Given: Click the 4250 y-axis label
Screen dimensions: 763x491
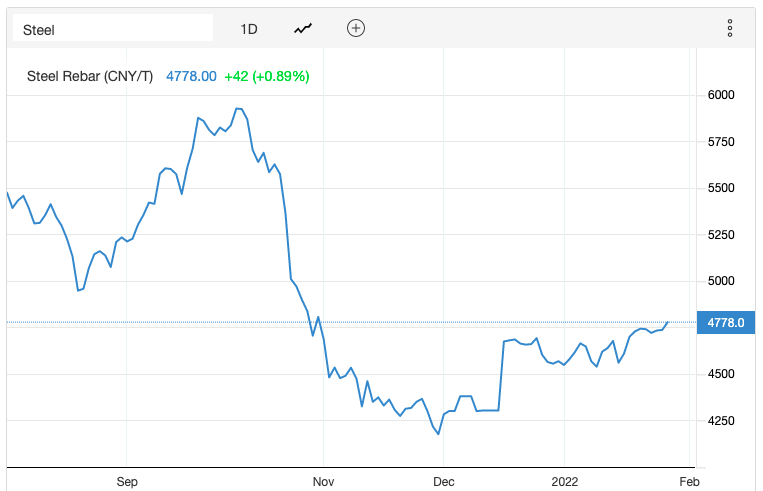Looking at the screenshot, I should pos(721,421).
